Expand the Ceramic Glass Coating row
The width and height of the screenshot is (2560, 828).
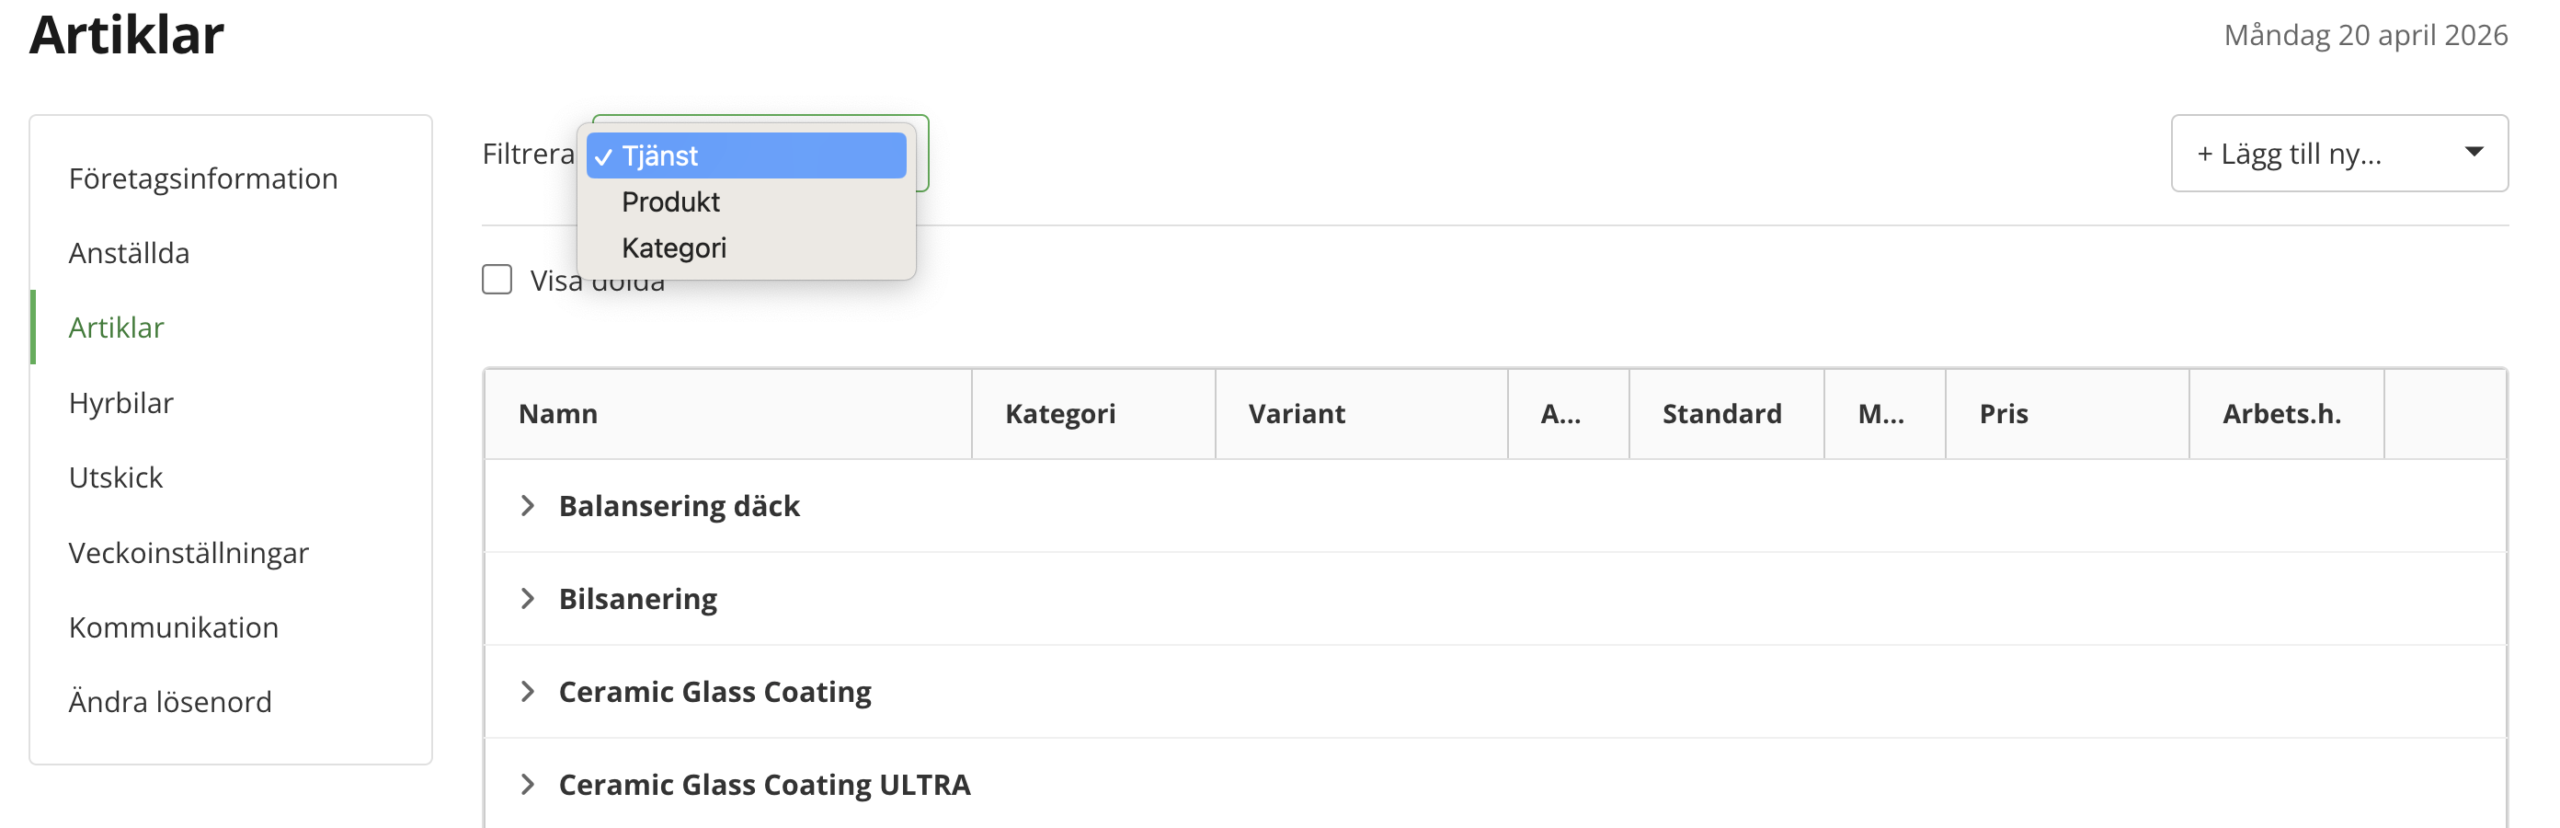pos(527,692)
